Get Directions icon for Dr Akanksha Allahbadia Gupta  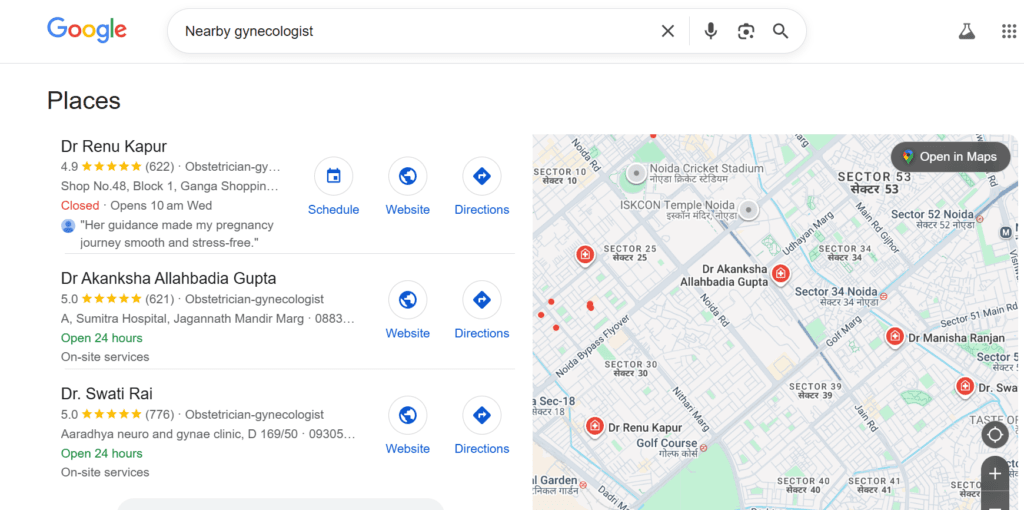[482, 300]
